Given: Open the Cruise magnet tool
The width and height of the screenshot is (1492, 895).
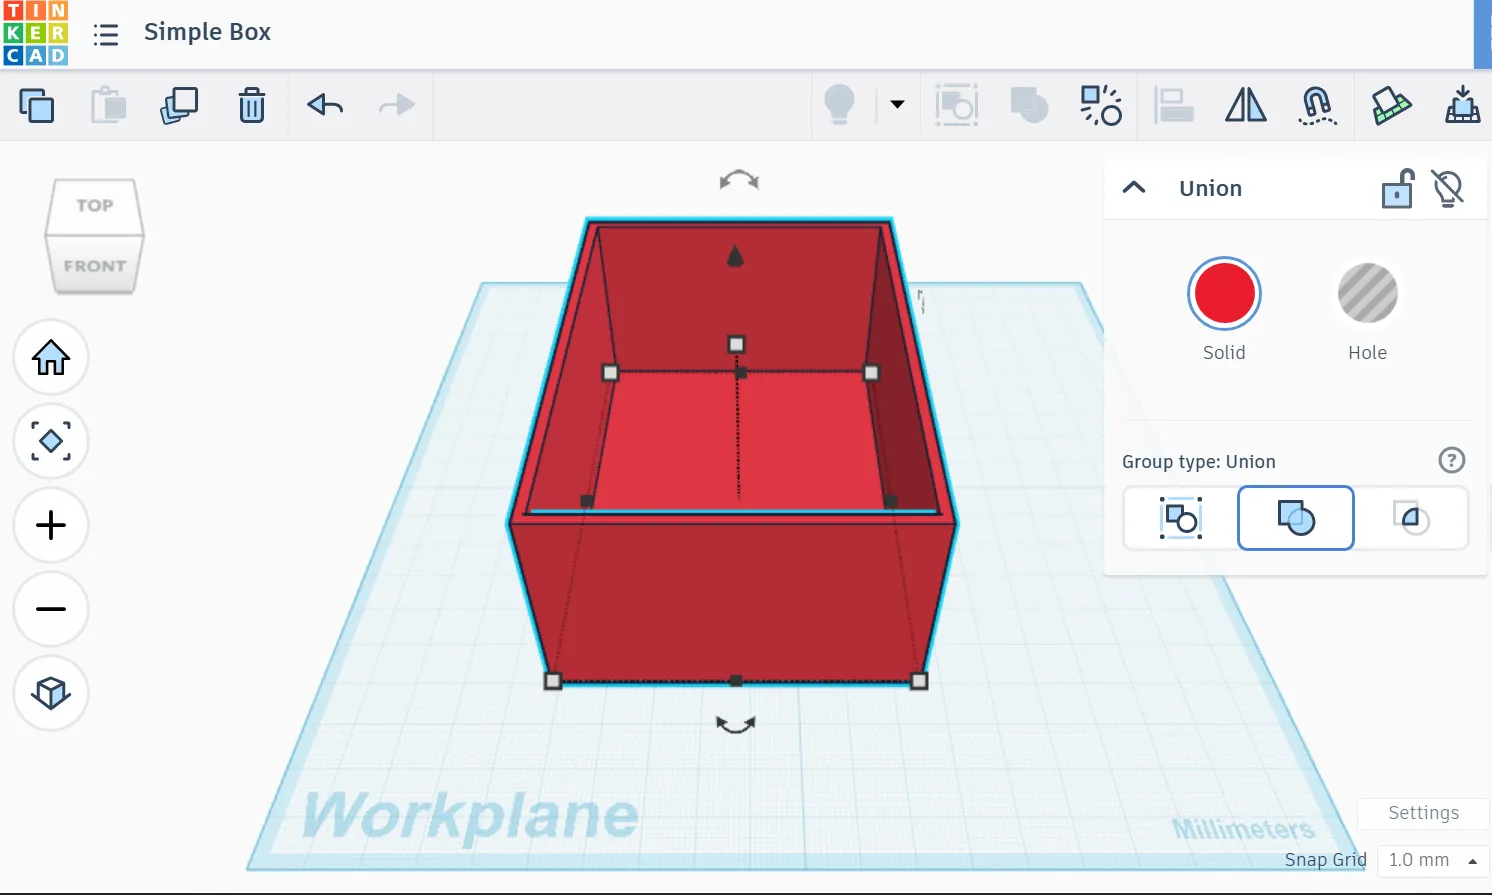Looking at the screenshot, I should [1317, 105].
